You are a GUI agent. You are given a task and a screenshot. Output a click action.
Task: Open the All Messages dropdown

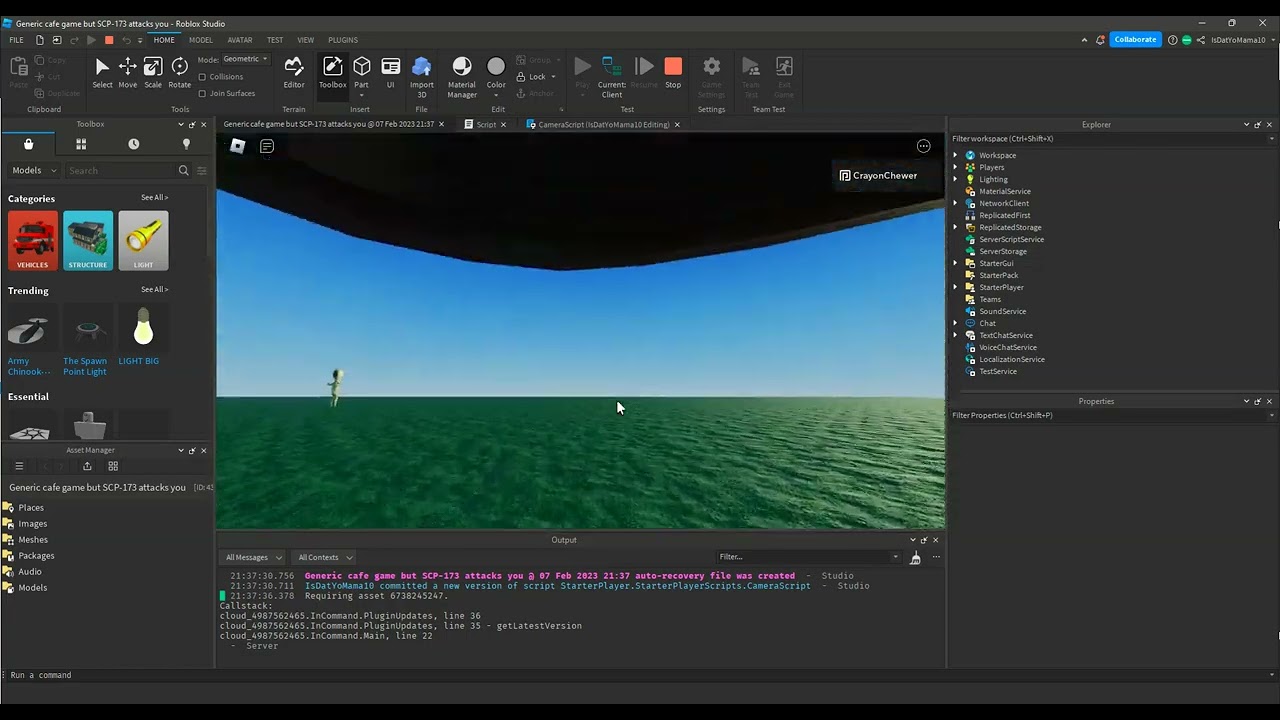[254, 558]
